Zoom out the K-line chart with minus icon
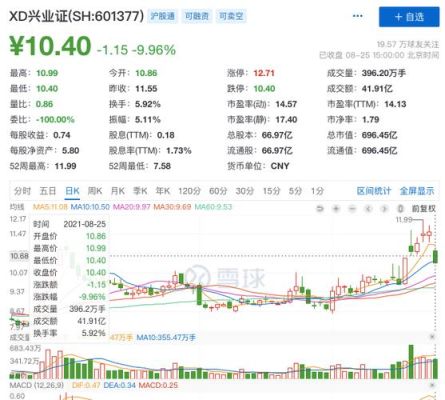Image resolution: width=445 pixels, height=400 pixels. coord(352,209)
